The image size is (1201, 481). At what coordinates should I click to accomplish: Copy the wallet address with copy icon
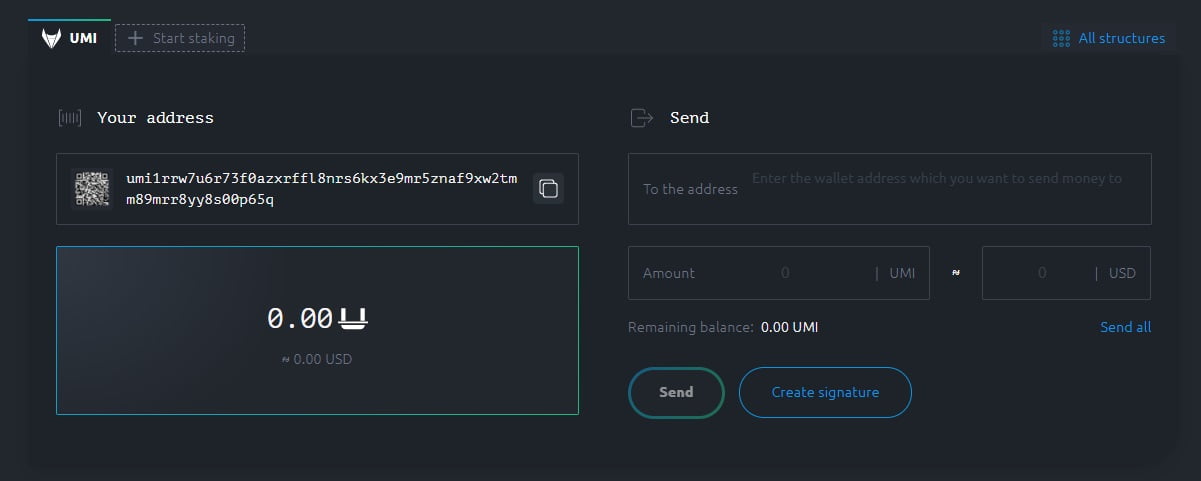tap(547, 188)
